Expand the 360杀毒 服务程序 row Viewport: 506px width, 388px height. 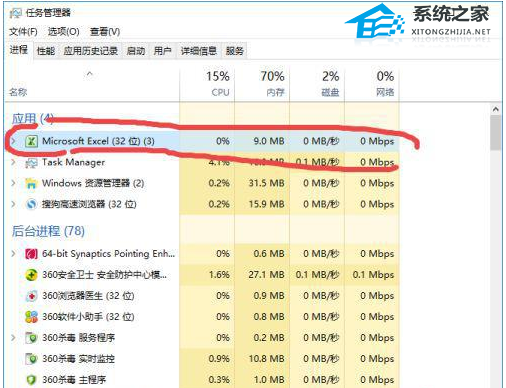click(13, 338)
